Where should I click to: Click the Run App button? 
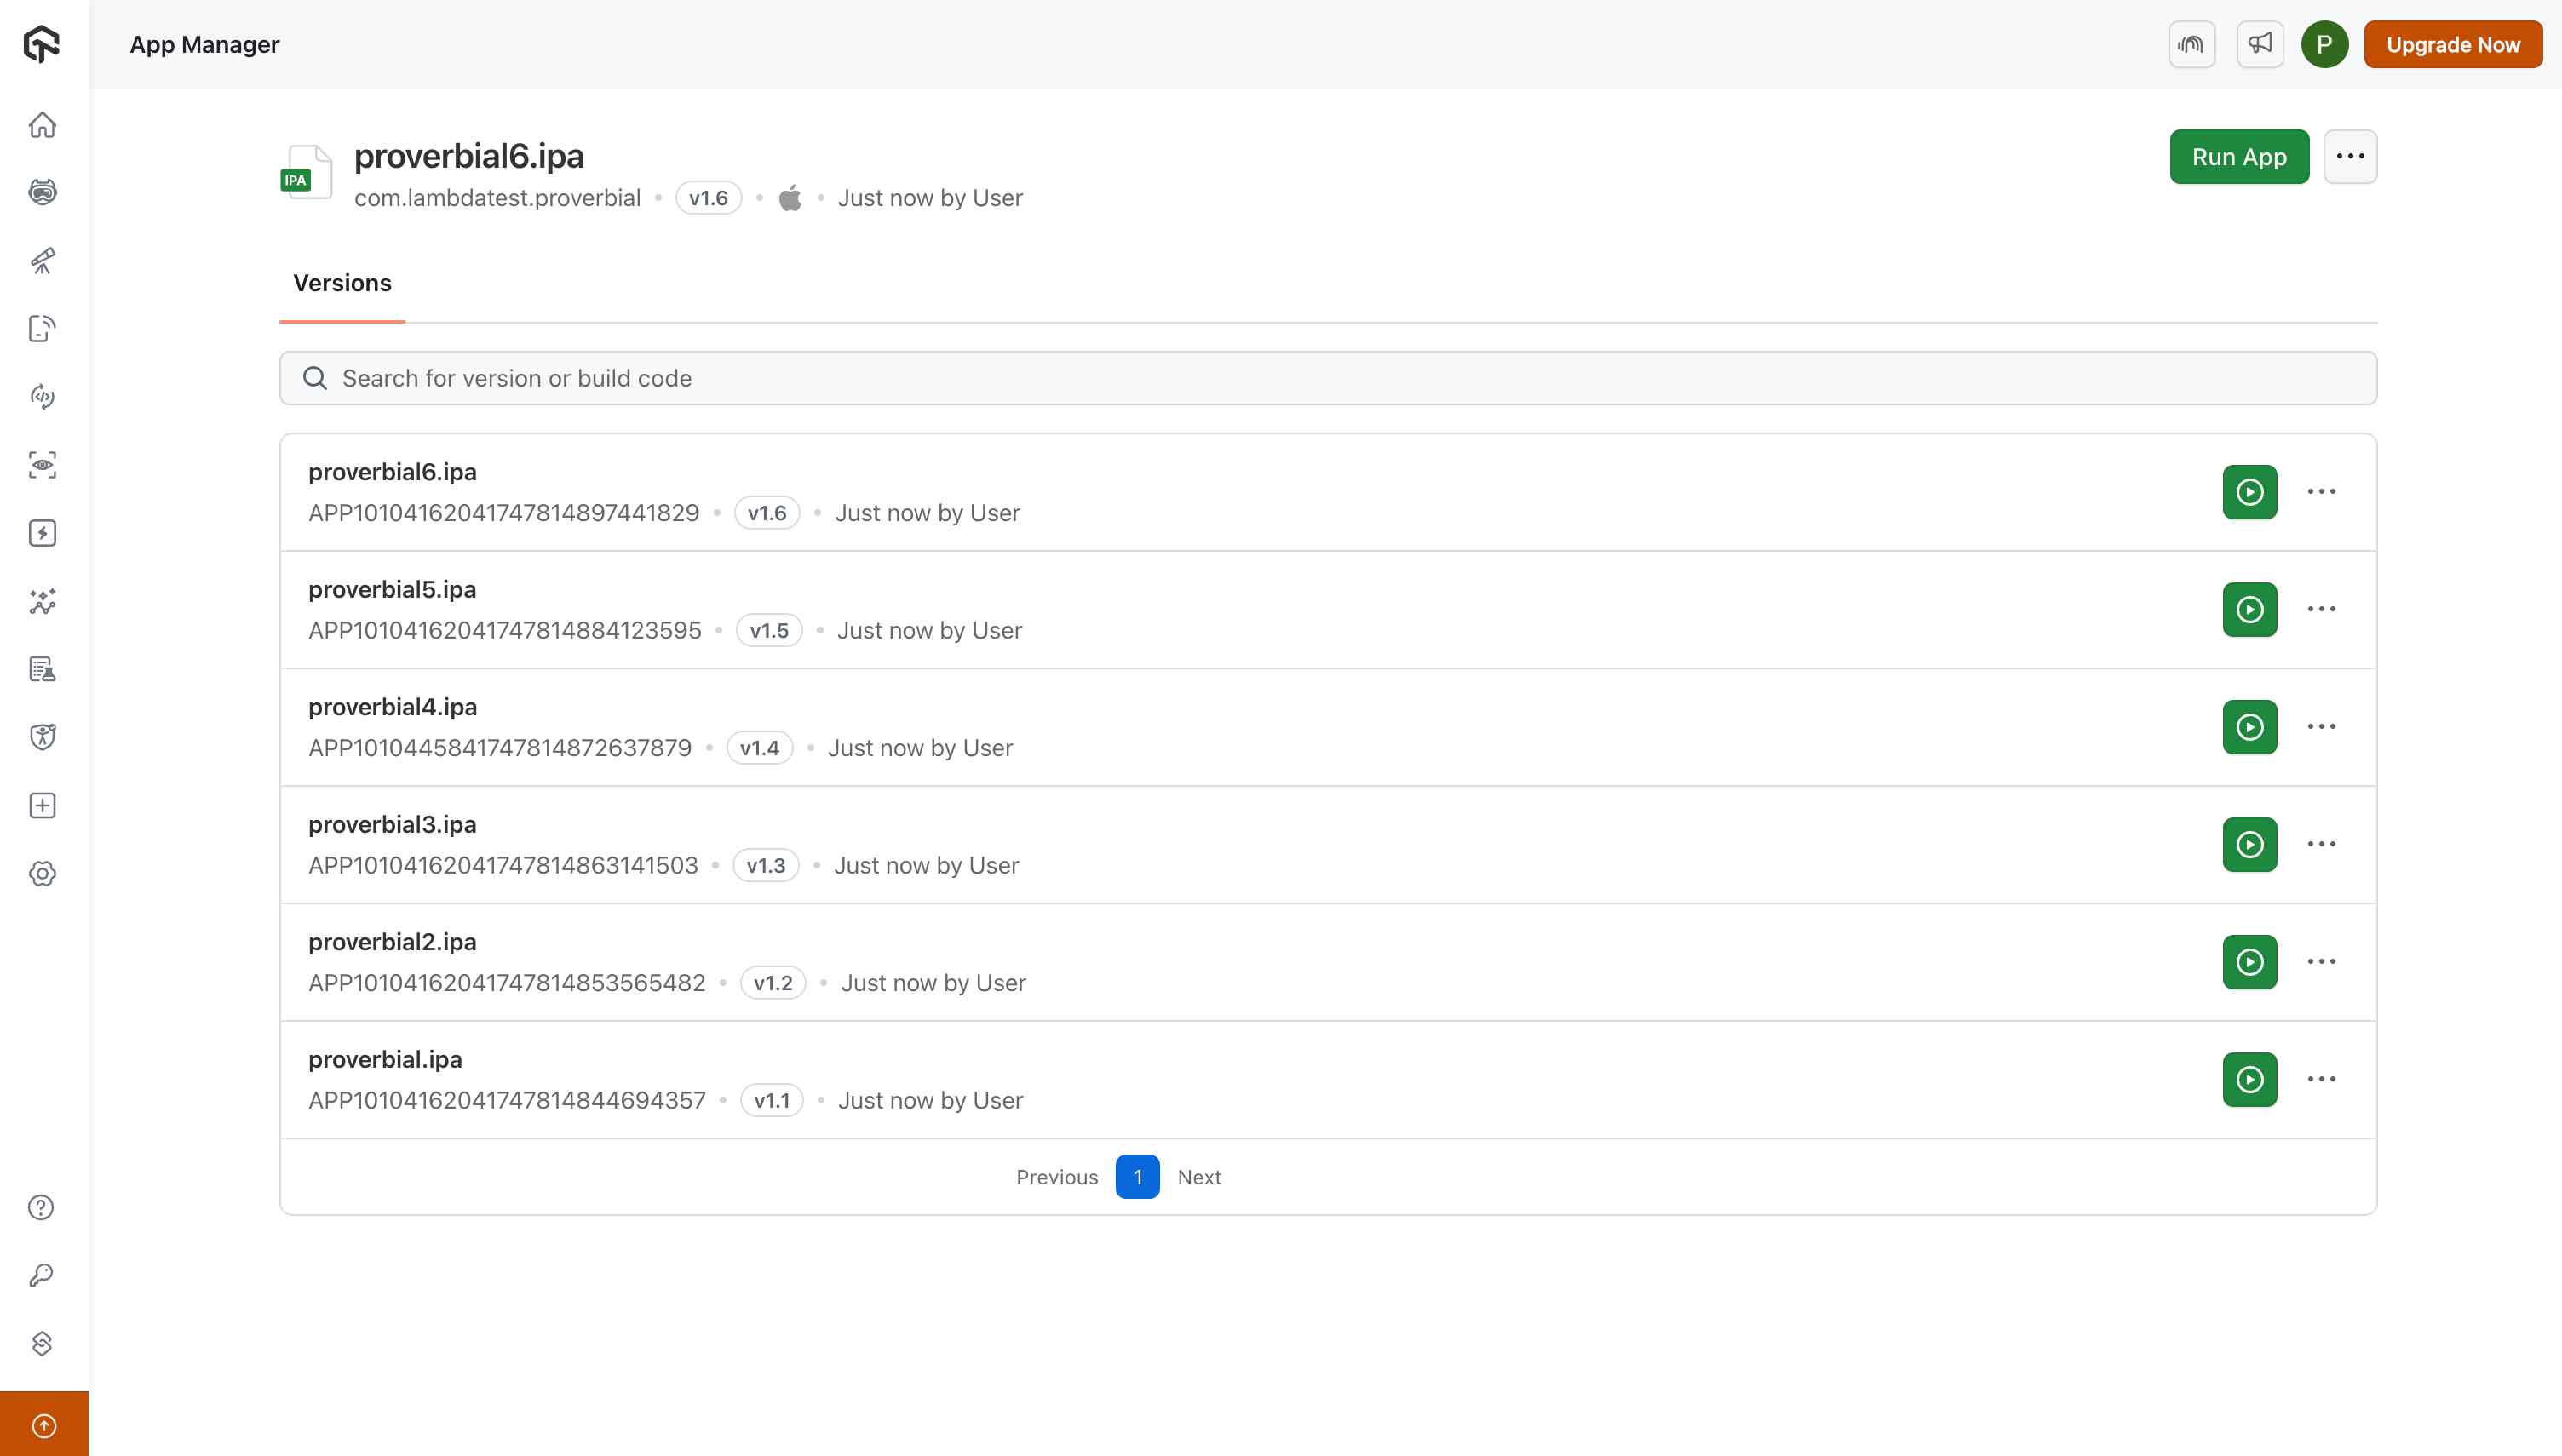pos(2238,156)
